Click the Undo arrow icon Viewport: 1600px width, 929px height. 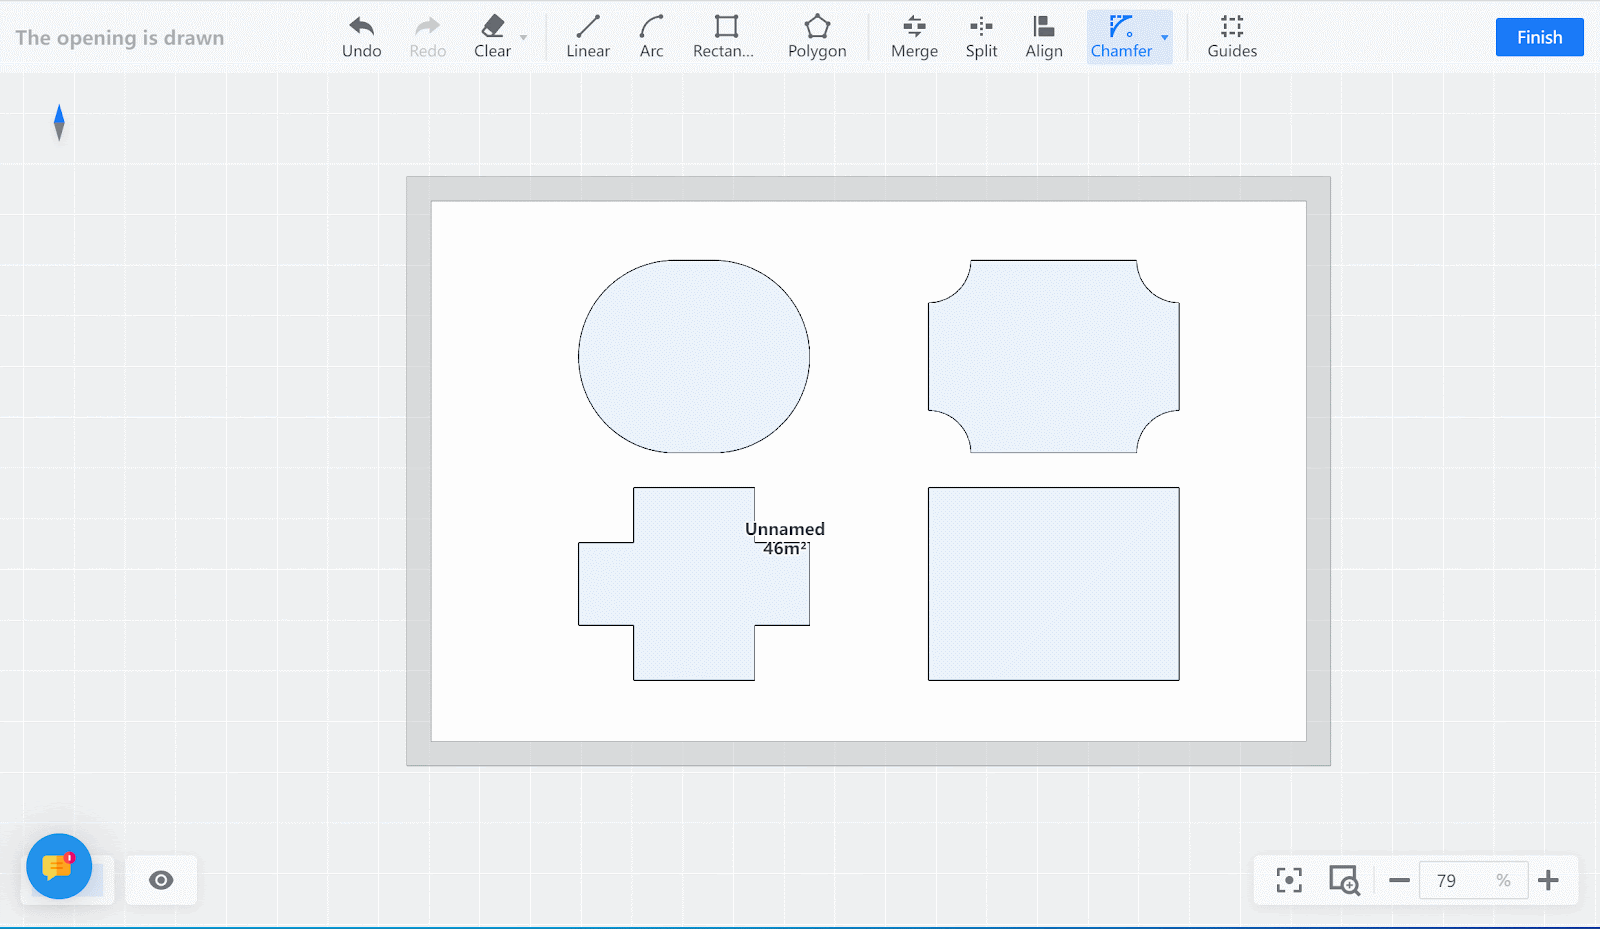pos(361,27)
